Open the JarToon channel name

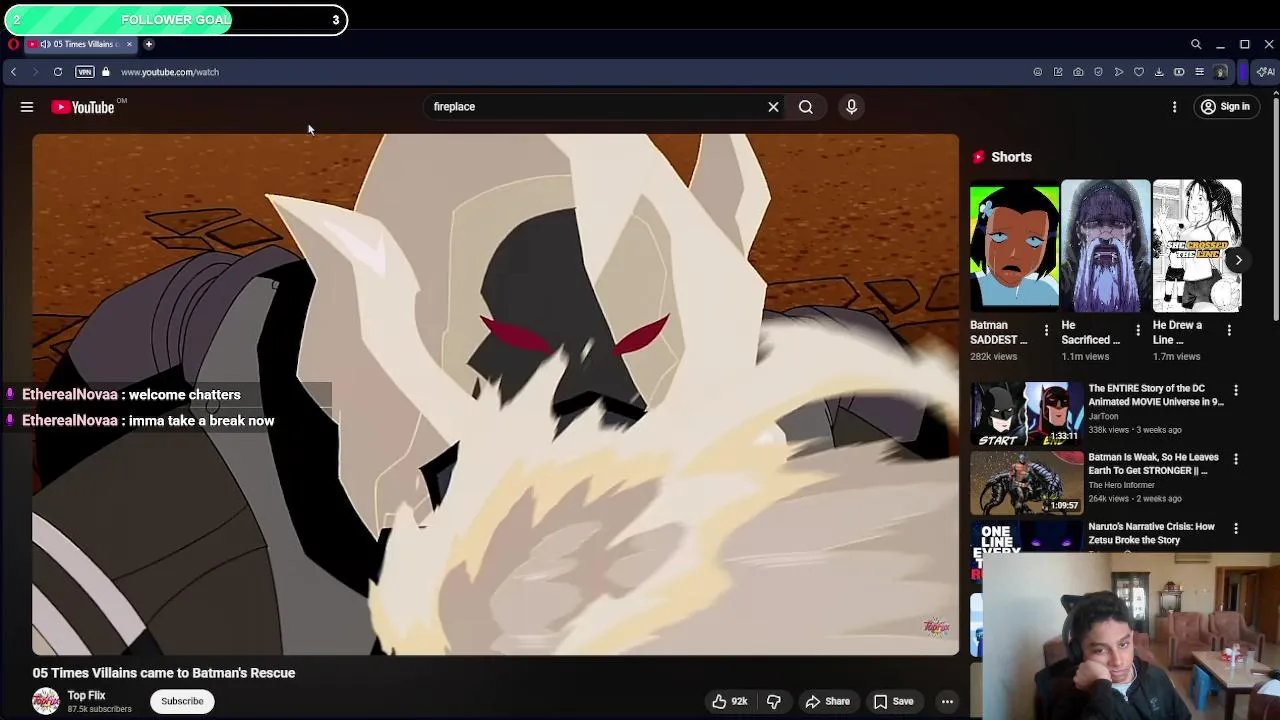click(1104, 416)
